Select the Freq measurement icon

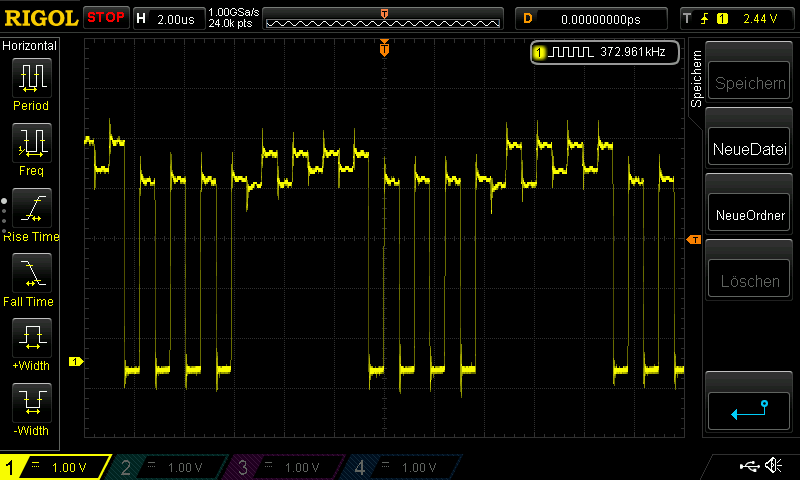click(32, 142)
